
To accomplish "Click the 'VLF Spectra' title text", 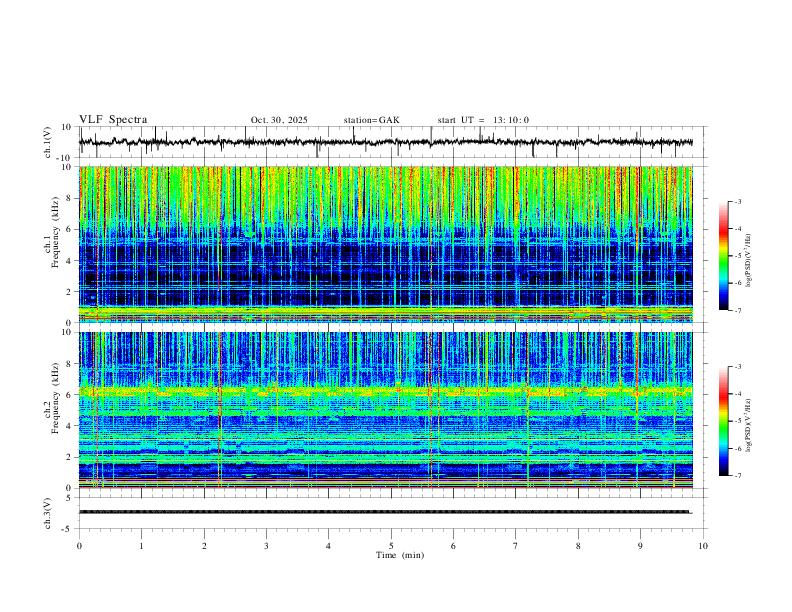I will pos(113,120).
